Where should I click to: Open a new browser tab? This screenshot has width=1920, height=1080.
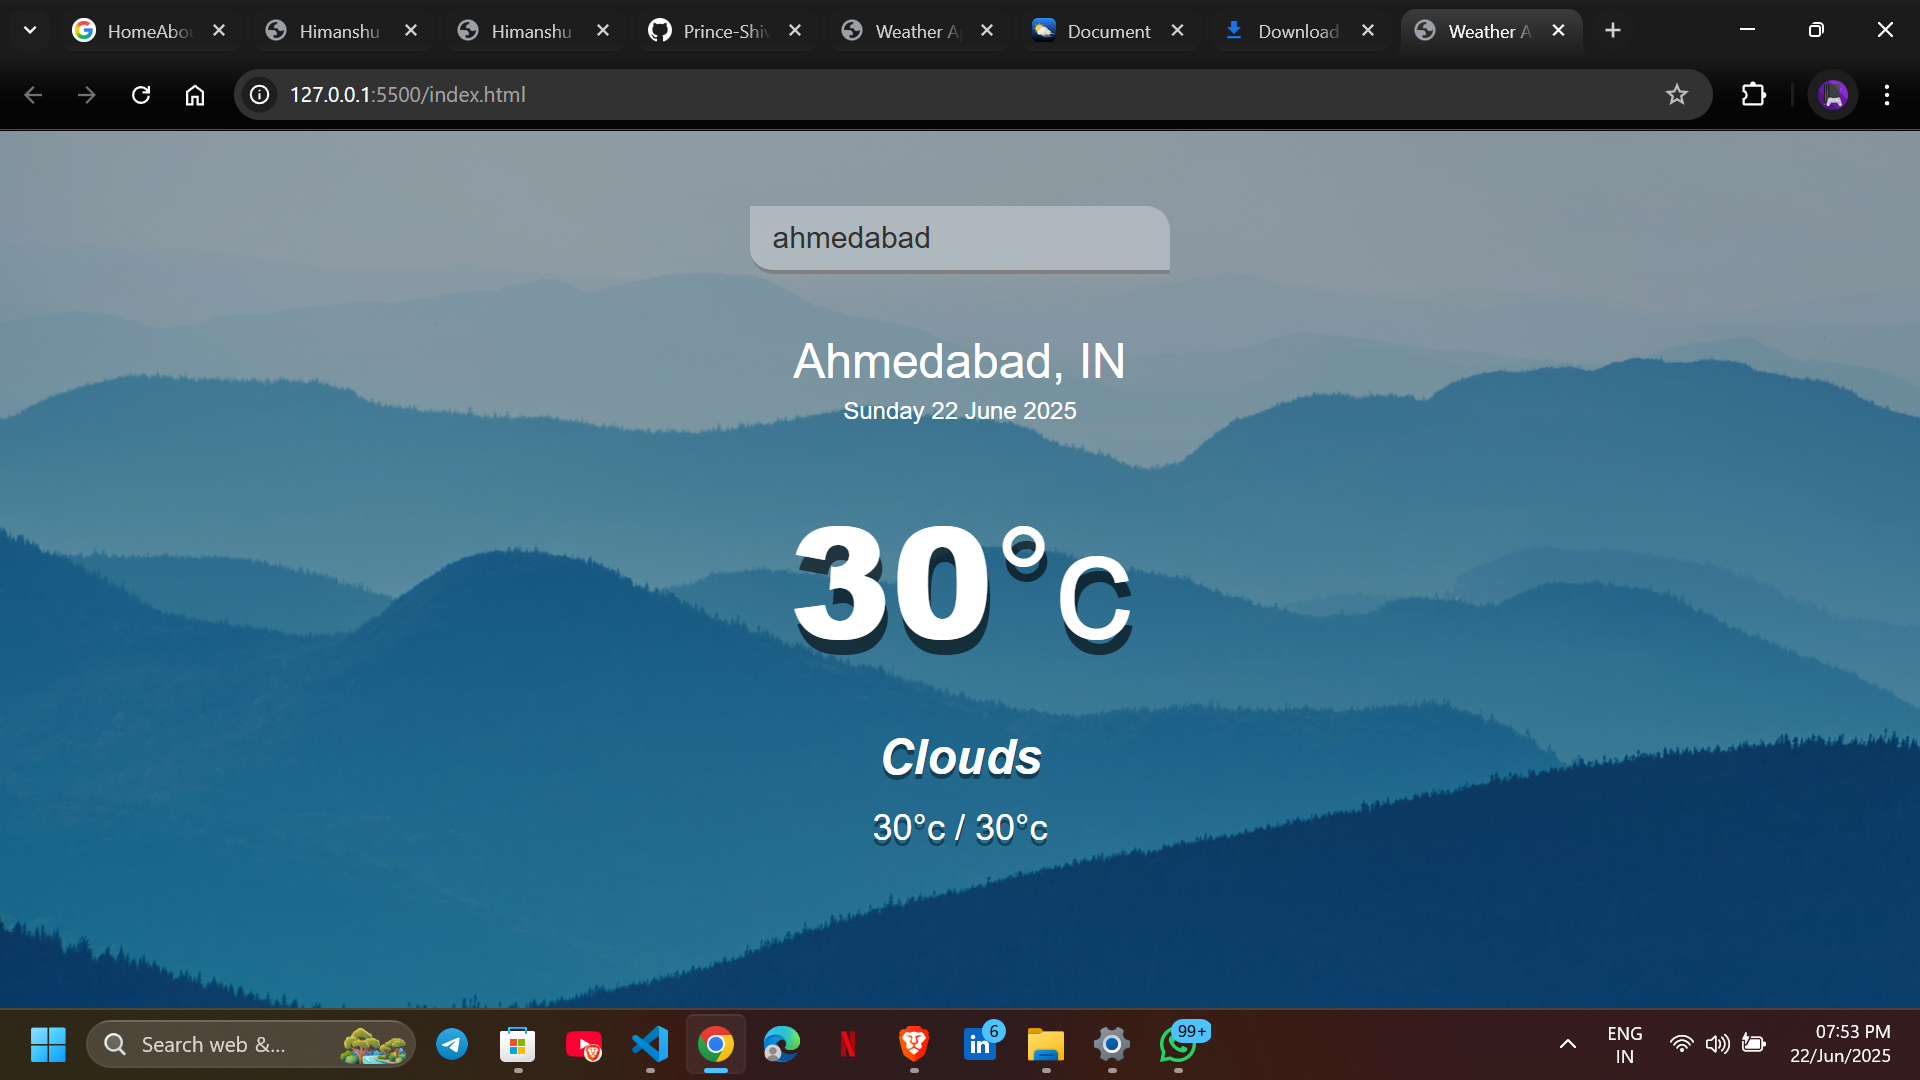(x=1613, y=31)
